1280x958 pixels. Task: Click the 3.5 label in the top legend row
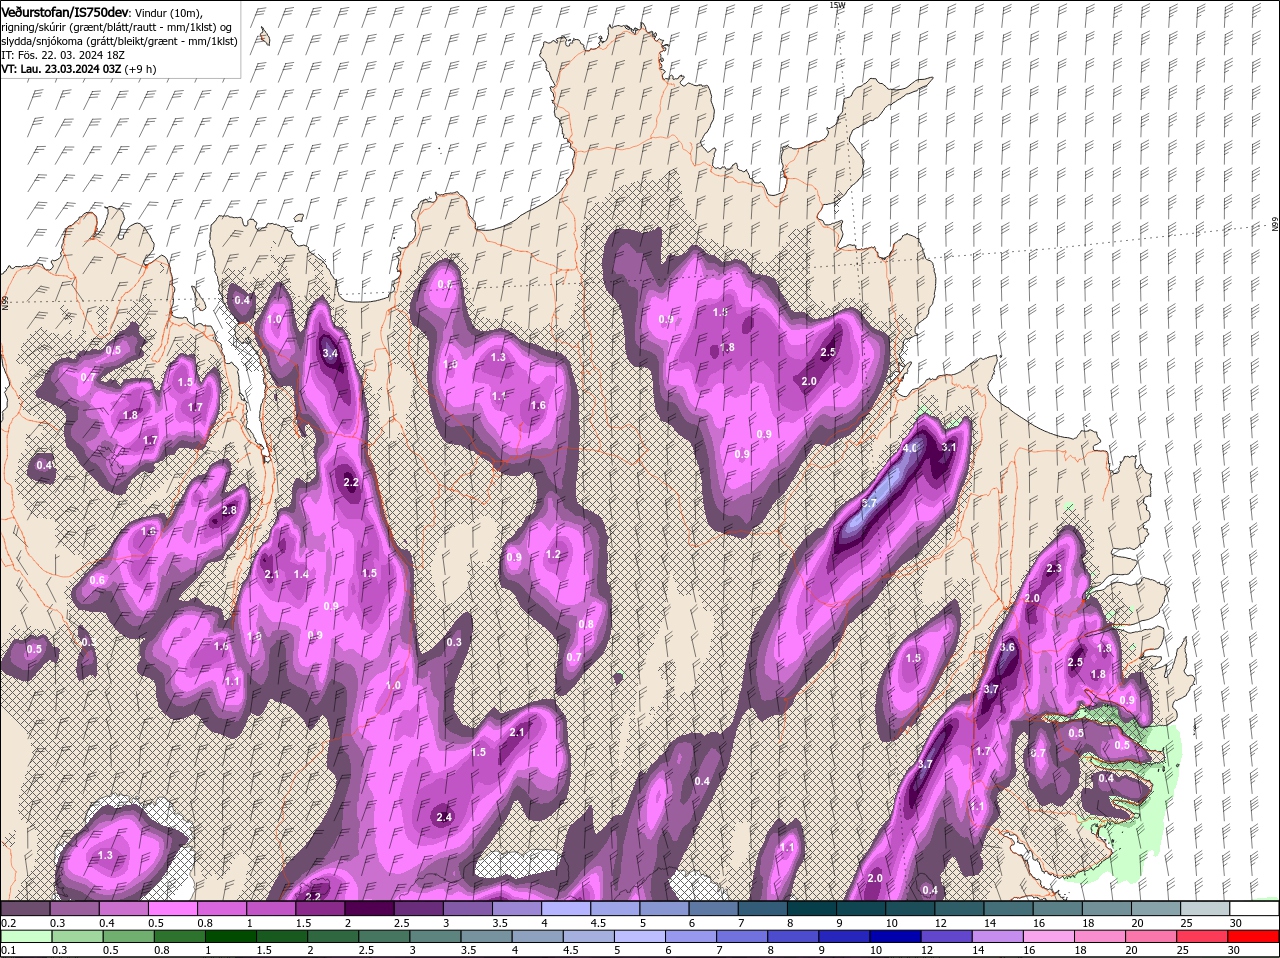pyautogui.click(x=500, y=922)
